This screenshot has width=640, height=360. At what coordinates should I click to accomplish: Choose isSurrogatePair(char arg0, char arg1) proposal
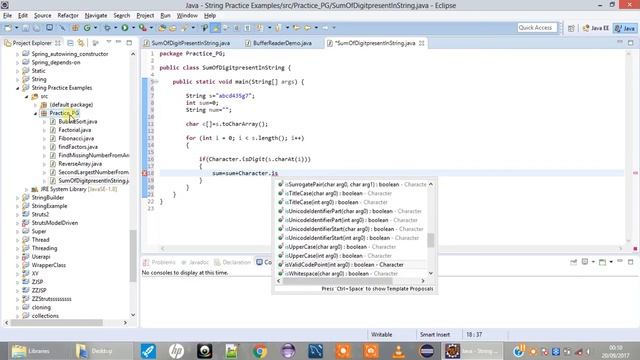click(x=352, y=184)
